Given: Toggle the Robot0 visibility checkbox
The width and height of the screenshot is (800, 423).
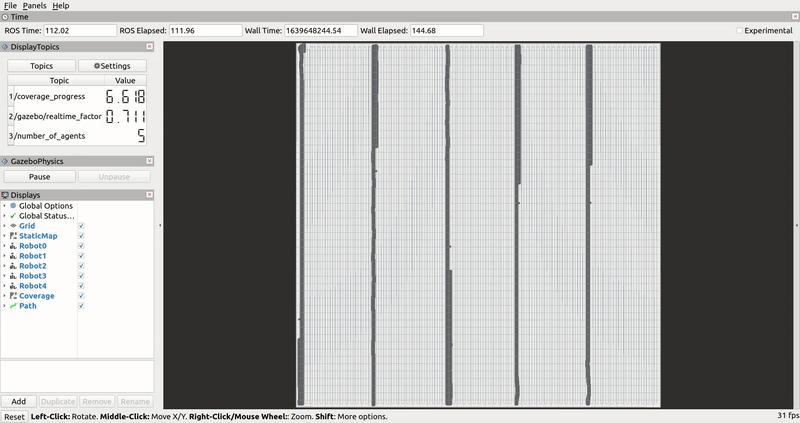Looking at the screenshot, I should 81,246.
